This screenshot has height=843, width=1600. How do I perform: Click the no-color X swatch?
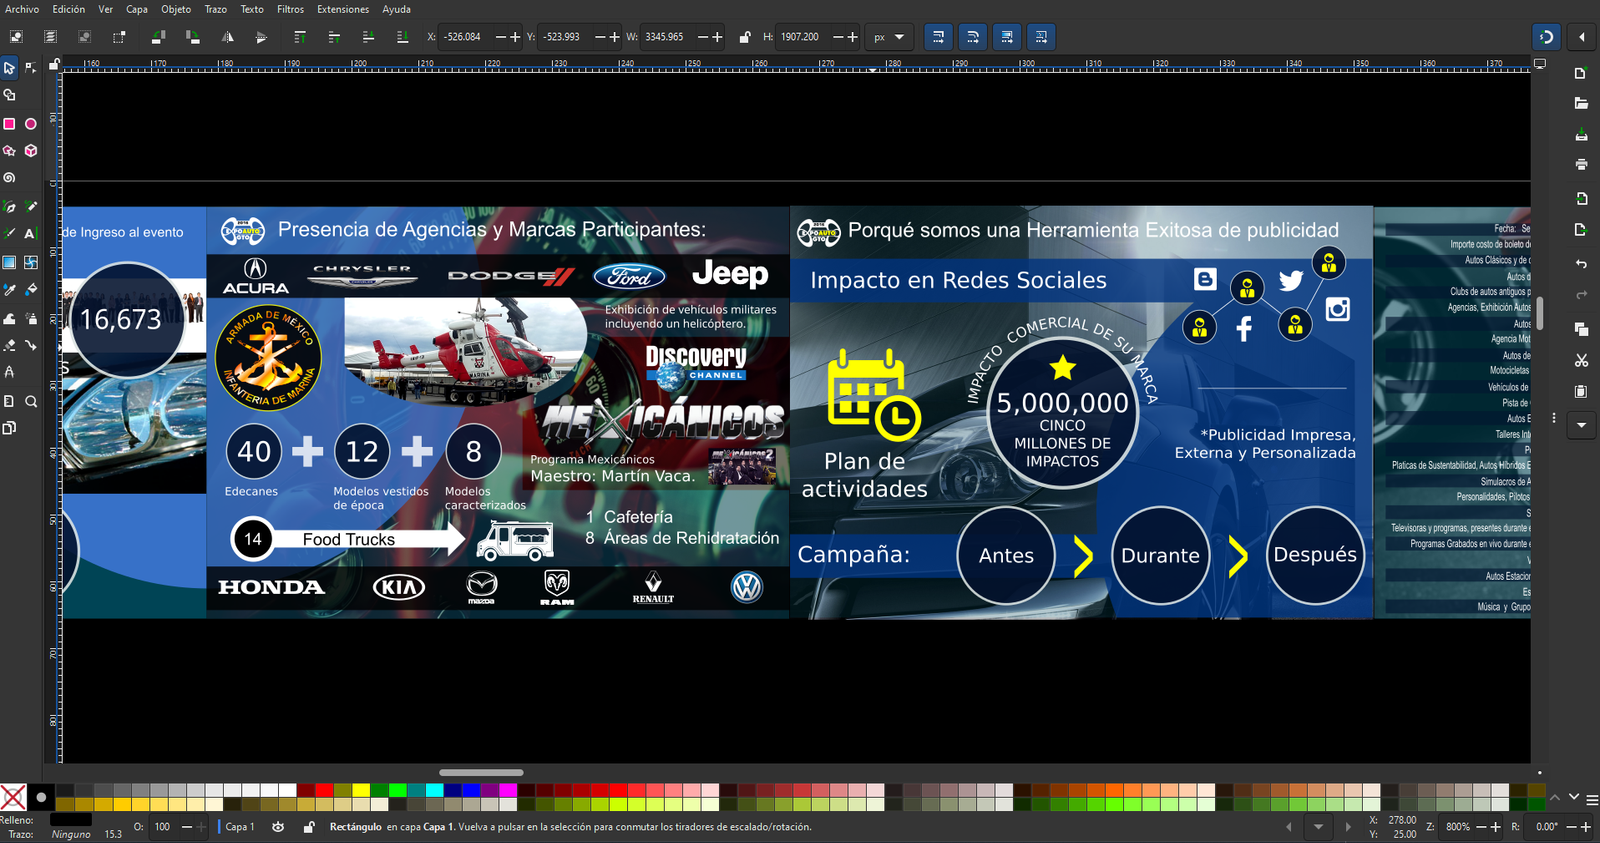(13, 797)
